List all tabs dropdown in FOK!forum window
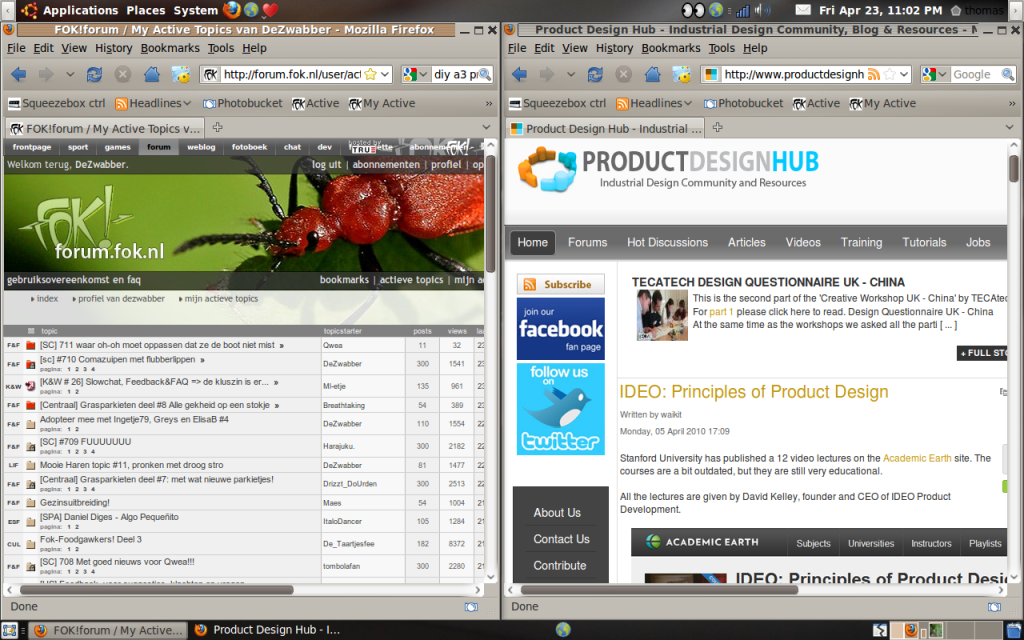 pos(486,127)
